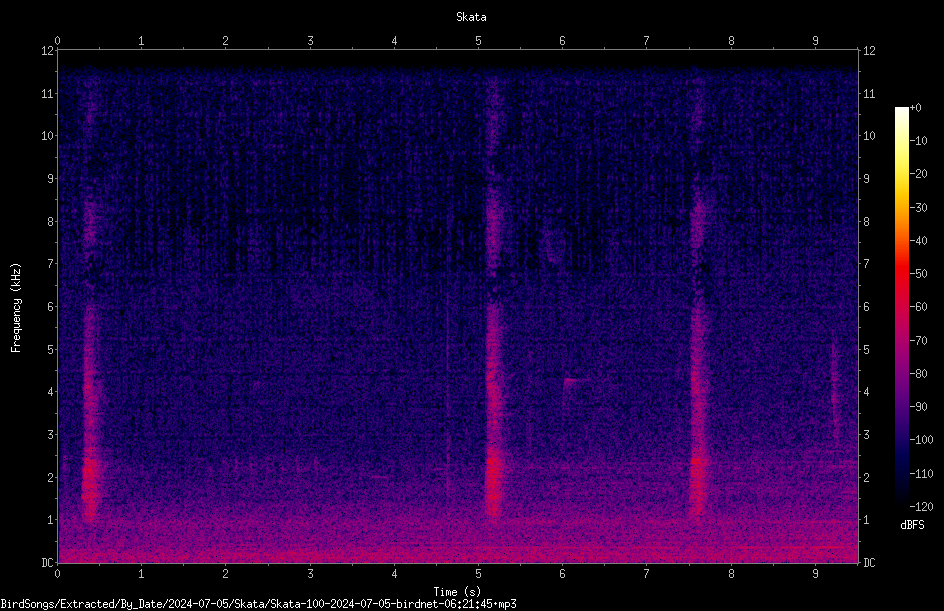Click the "-120" value on the color scale
Screen dimensions: 944x611
coord(921,507)
